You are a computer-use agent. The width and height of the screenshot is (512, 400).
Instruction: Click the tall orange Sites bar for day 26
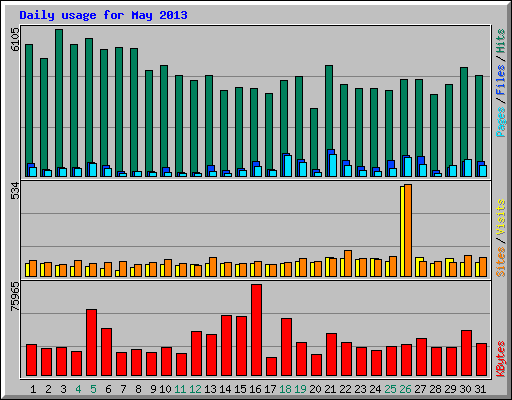coord(408,230)
